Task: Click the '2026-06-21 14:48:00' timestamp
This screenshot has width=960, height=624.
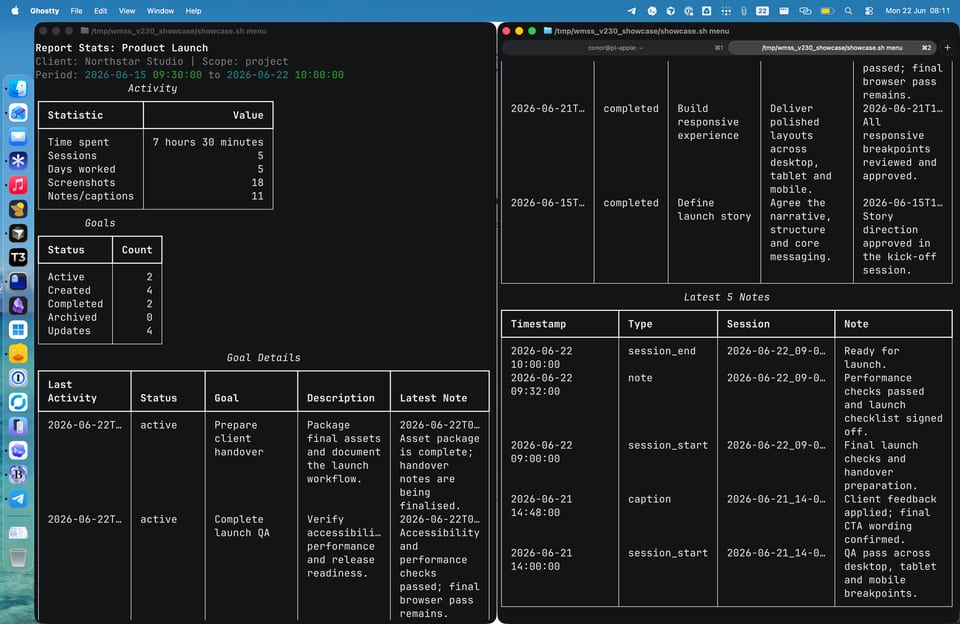Action: click(x=541, y=506)
